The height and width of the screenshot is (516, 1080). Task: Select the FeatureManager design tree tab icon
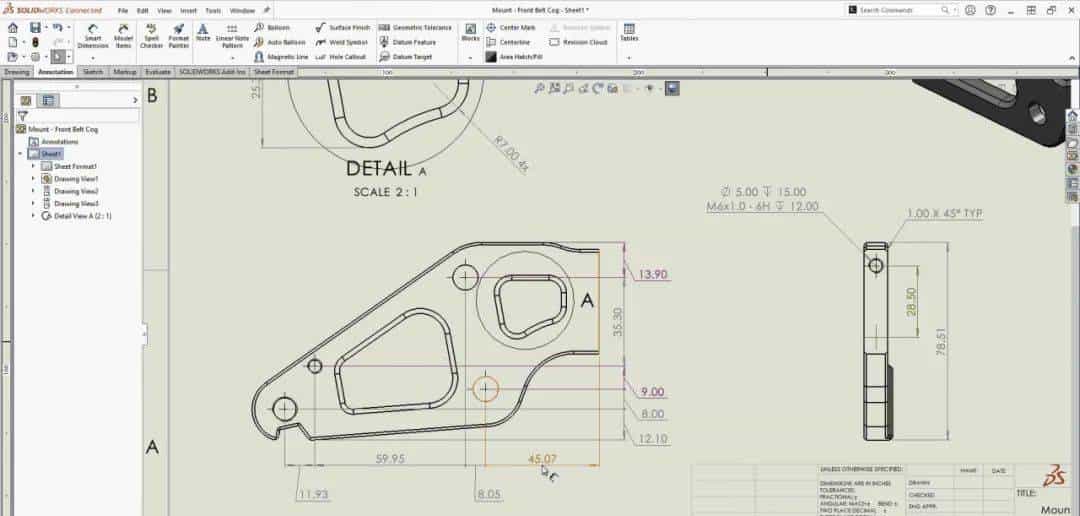pyautogui.click(x=25, y=101)
